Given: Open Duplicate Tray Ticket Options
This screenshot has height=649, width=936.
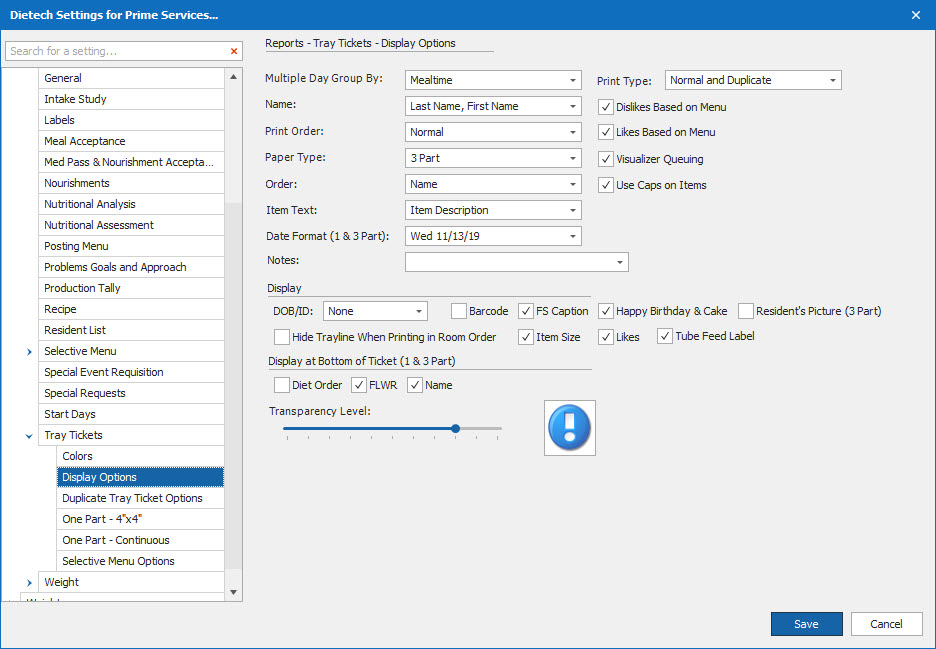Looking at the screenshot, I should [140, 498].
